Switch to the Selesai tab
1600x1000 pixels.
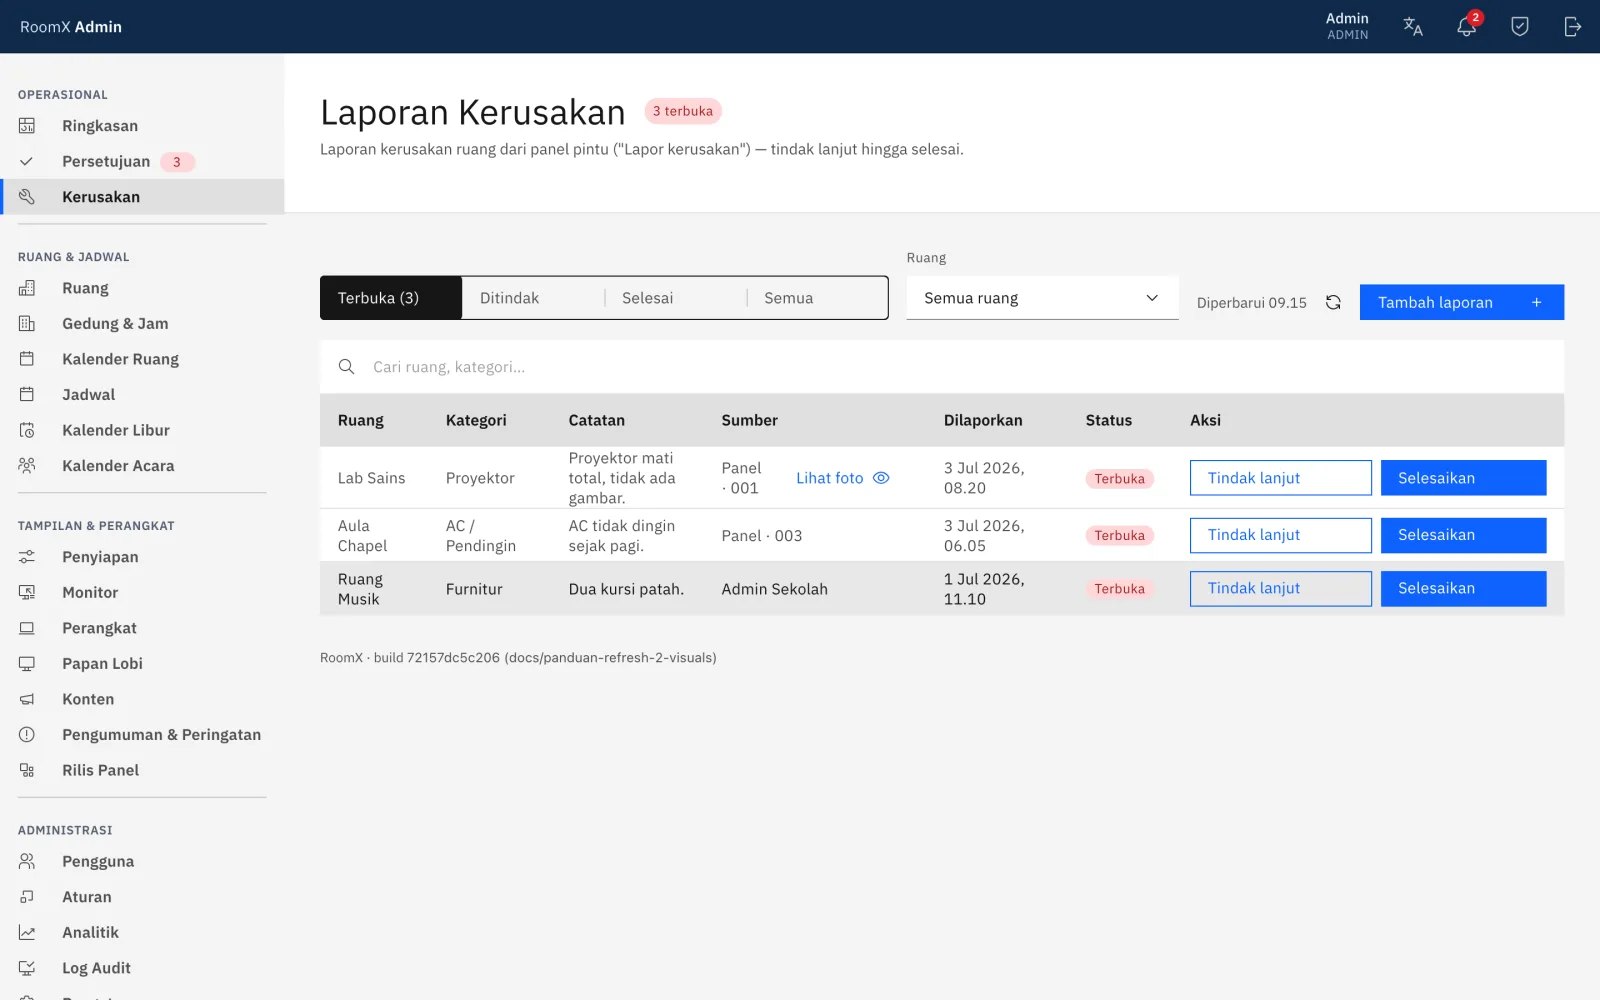click(x=675, y=298)
